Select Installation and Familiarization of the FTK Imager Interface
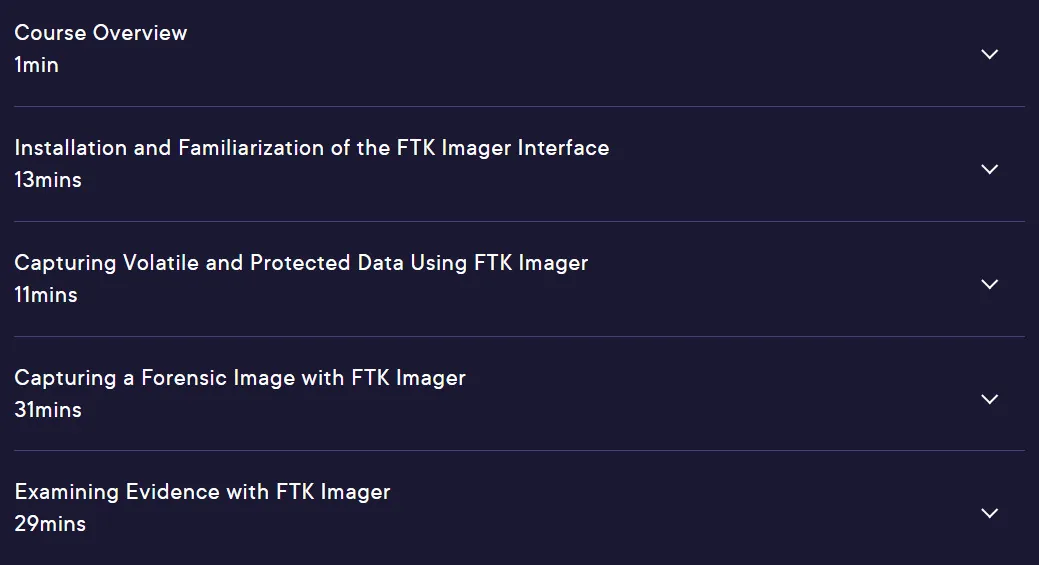The height and width of the screenshot is (565, 1039). pos(311,148)
